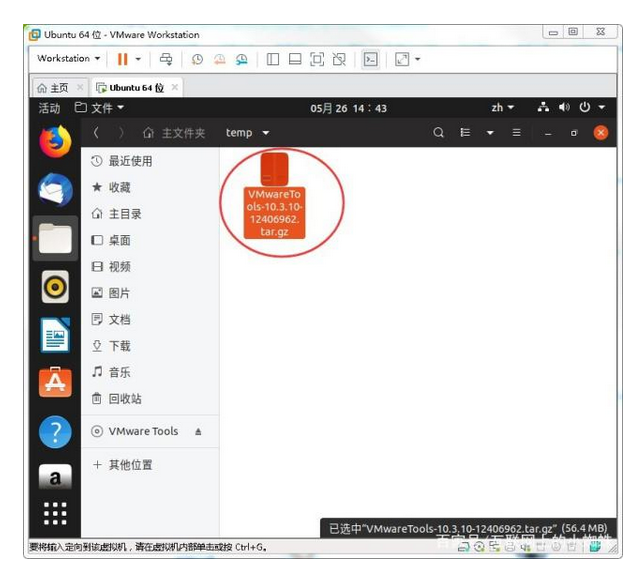Search files with the magnifier icon
Screen dimensions: 640x567
coord(438,133)
